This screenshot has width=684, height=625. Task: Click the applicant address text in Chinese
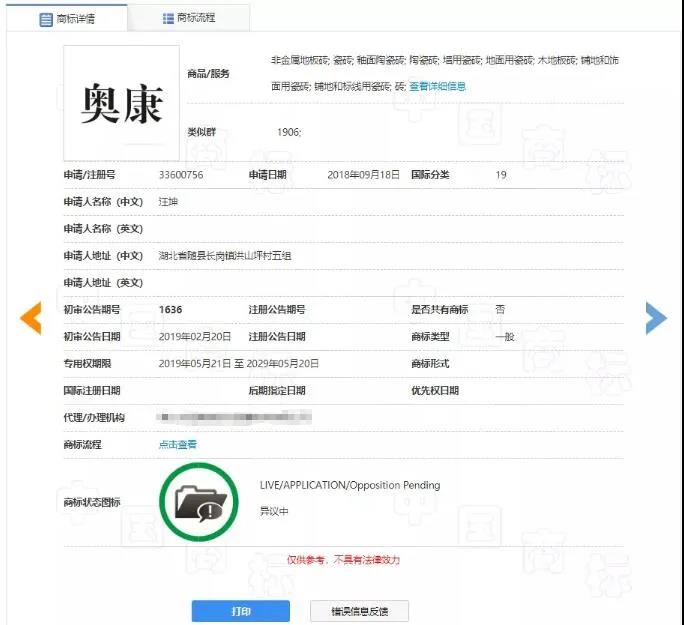pos(225,256)
